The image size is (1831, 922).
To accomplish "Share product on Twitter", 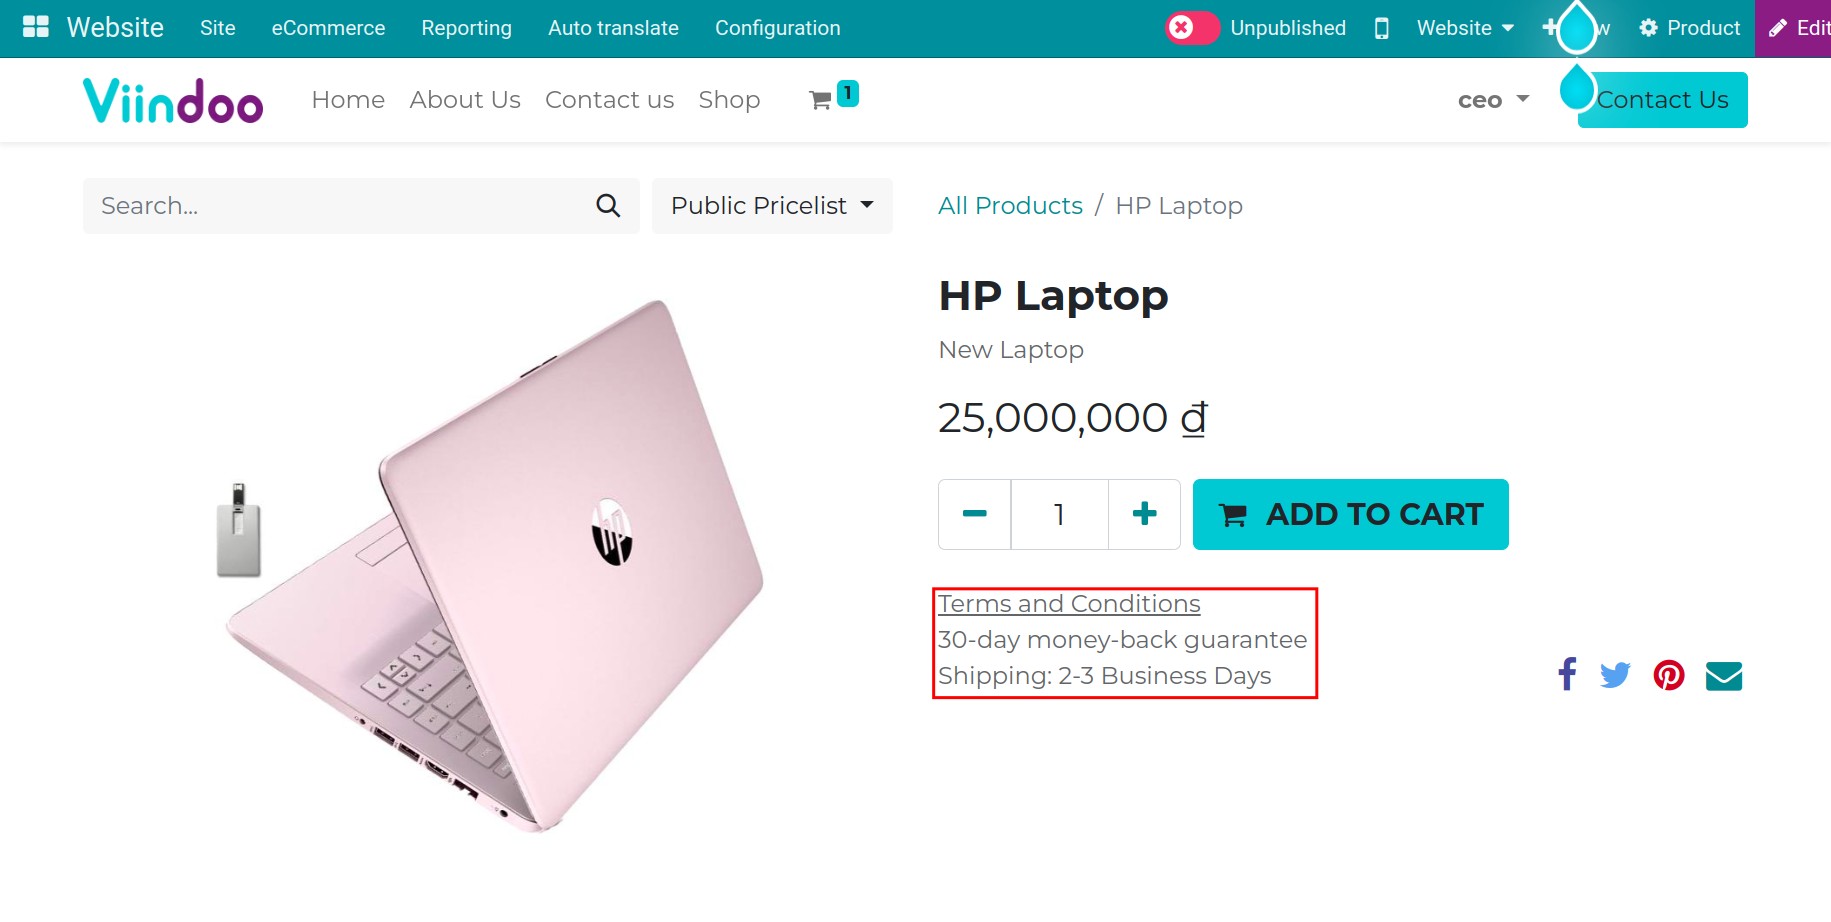I will click(1615, 676).
